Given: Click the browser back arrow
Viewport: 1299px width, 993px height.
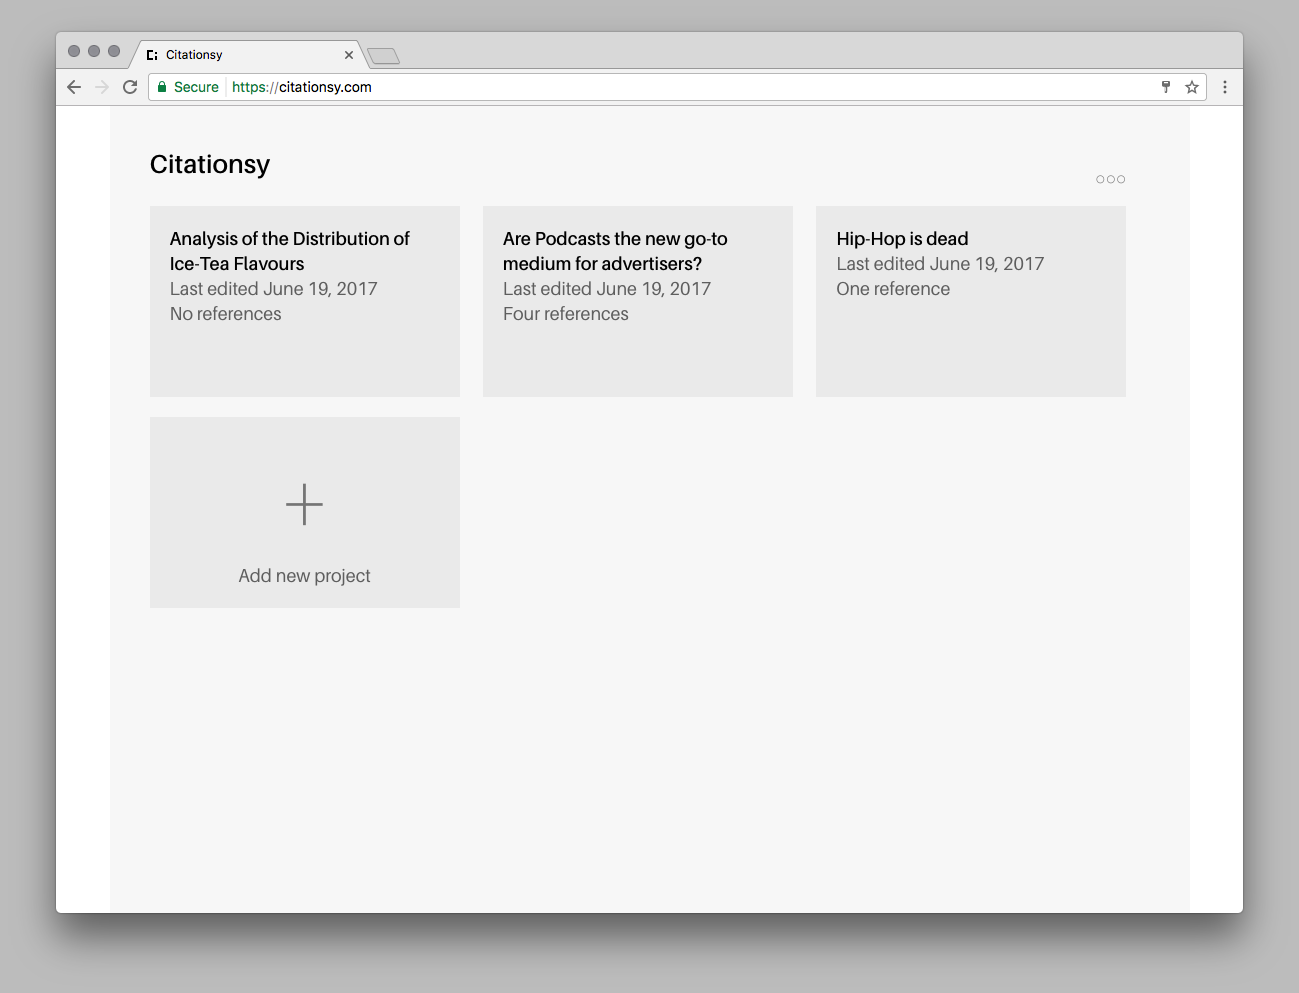Looking at the screenshot, I should coord(74,87).
